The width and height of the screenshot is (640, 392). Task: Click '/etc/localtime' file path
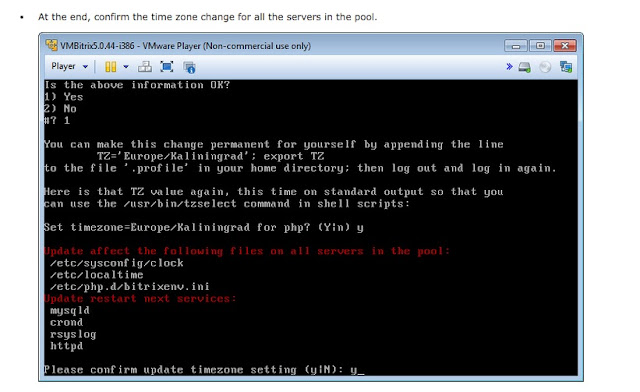[97, 274]
